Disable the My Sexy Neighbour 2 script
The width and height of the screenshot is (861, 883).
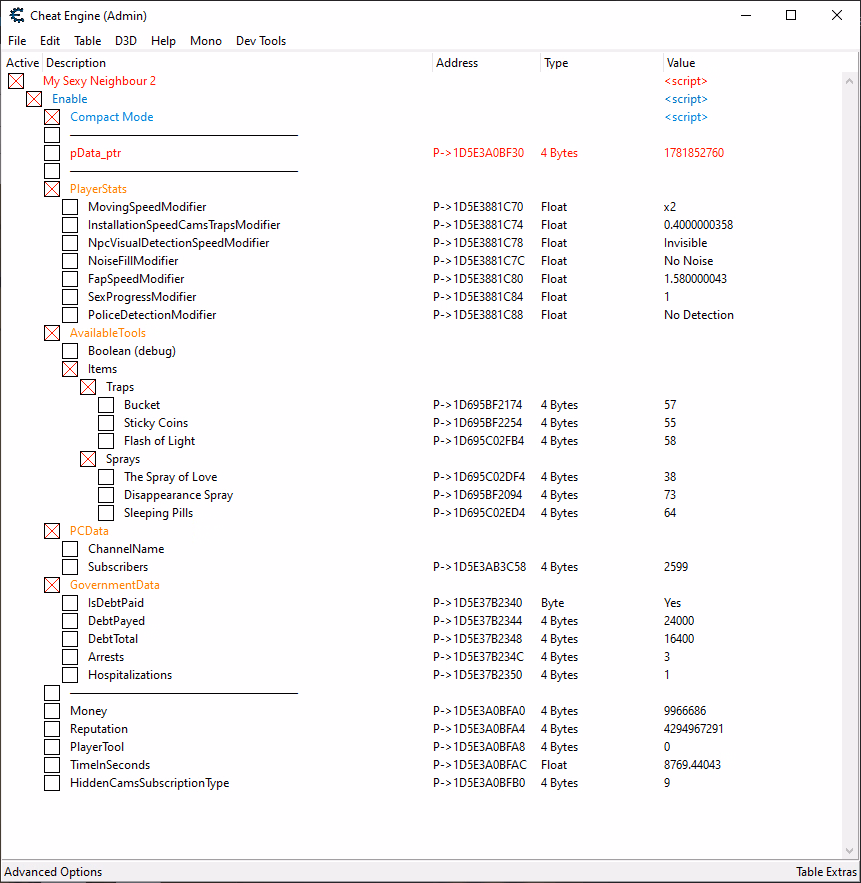point(16,81)
